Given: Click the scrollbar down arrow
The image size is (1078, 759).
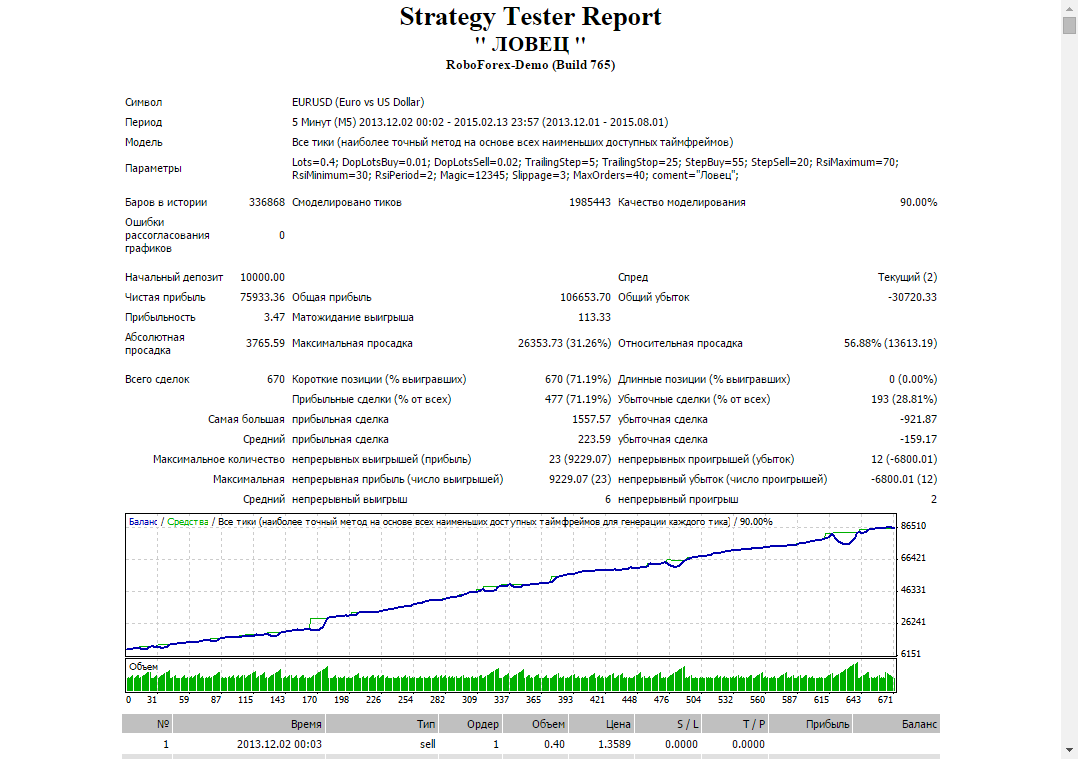Looking at the screenshot, I should tap(1069, 751).
